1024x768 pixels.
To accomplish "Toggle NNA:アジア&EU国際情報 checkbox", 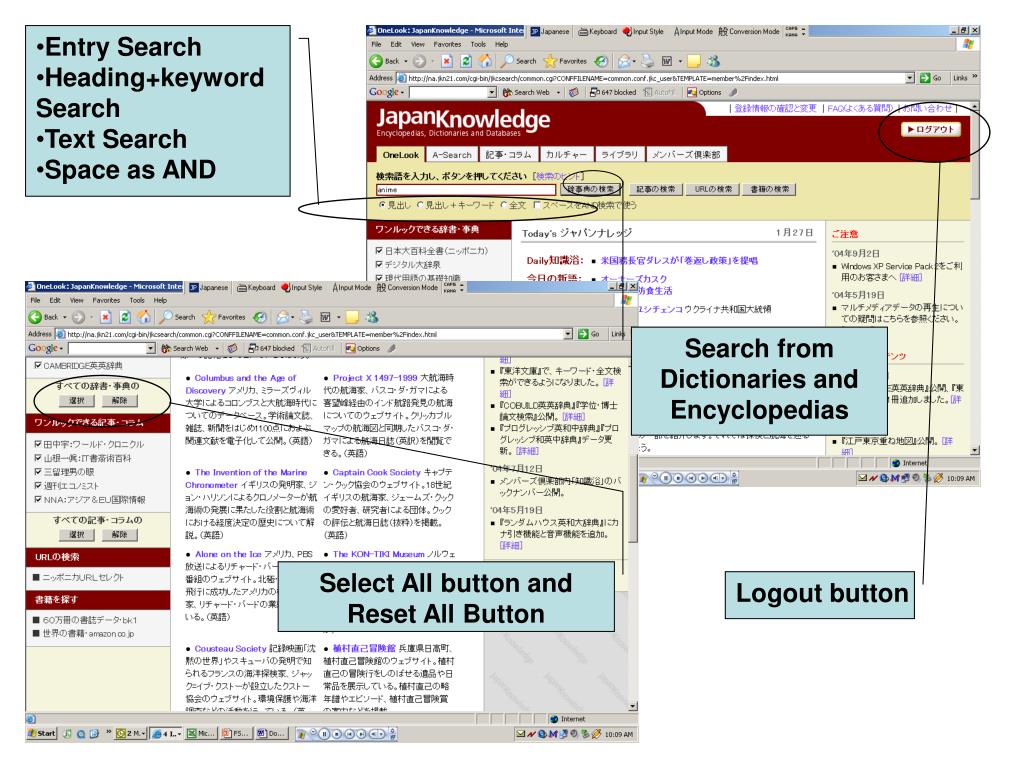I will coord(38,500).
